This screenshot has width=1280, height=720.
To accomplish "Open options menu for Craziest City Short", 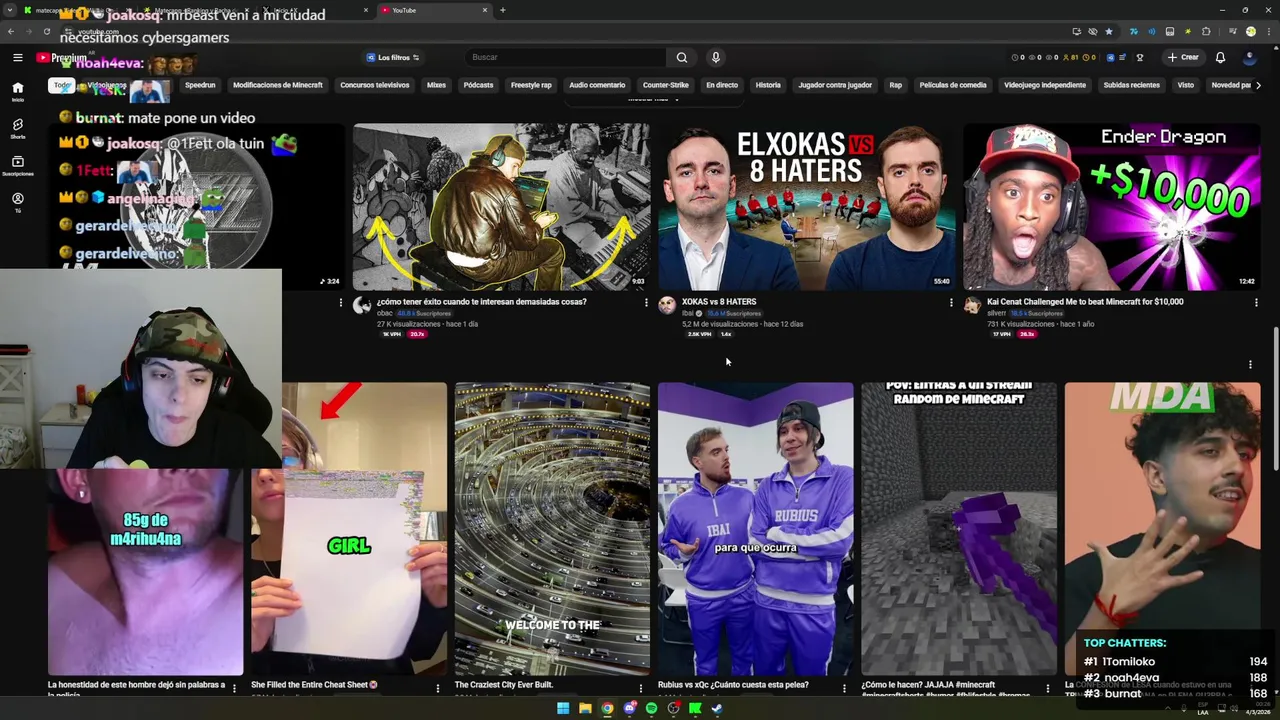I will pyautogui.click(x=641, y=688).
